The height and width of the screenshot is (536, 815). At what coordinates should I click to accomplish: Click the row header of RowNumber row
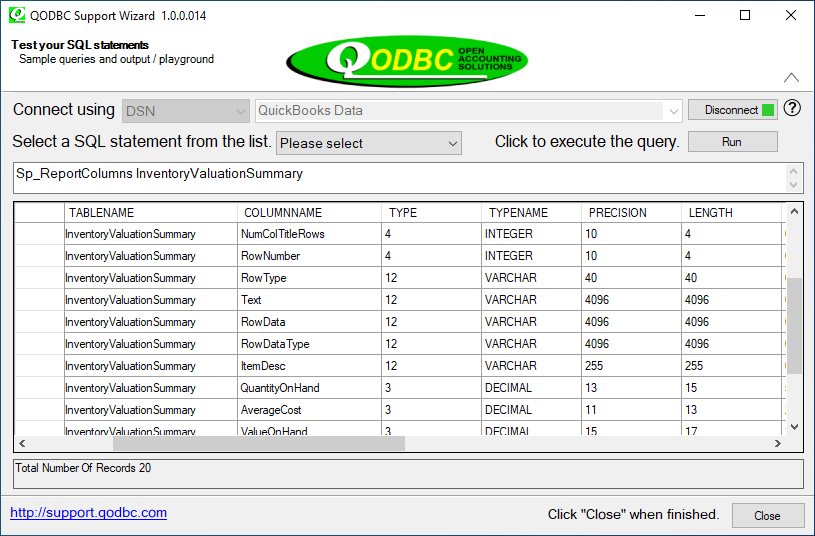point(40,256)
